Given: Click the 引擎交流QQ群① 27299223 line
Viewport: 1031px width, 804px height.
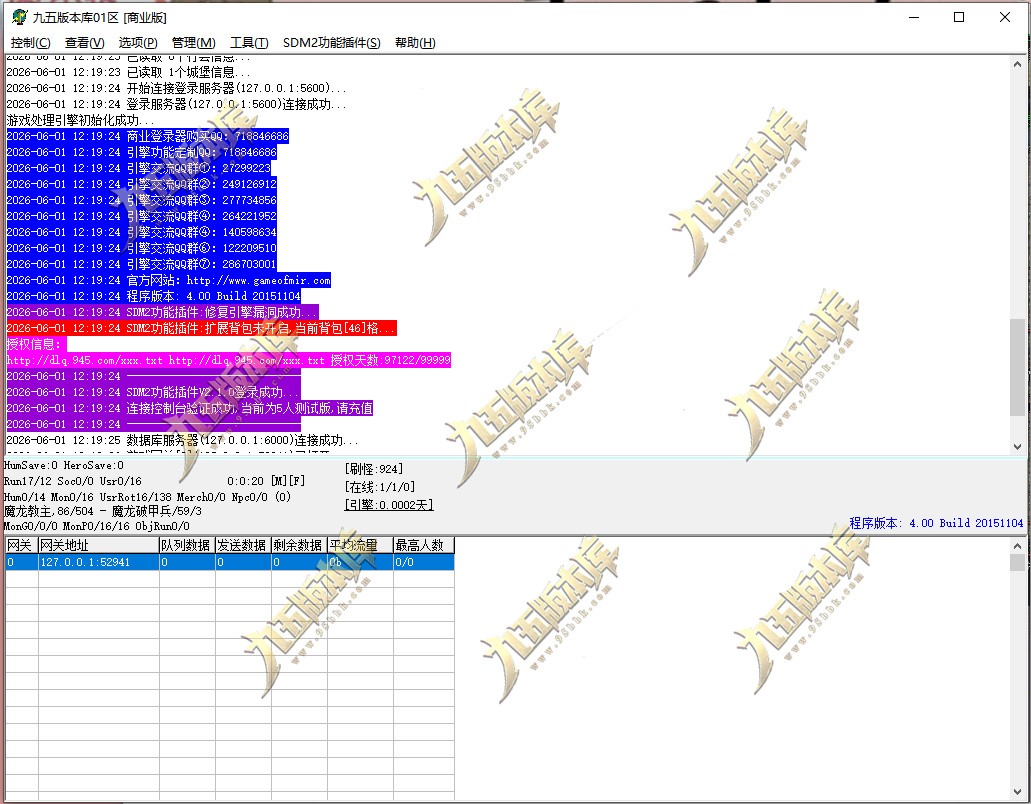Looking at the screenshot, I should point(139,168).
